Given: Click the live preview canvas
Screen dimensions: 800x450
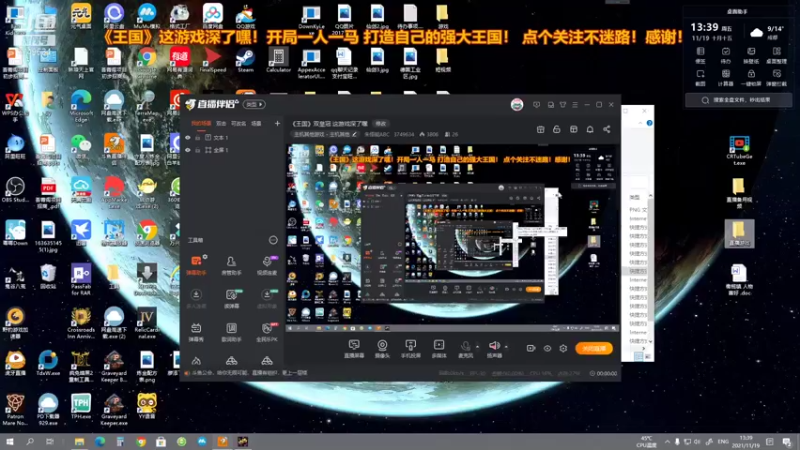Looking at the screenshot, I should [x=453, y=238].
